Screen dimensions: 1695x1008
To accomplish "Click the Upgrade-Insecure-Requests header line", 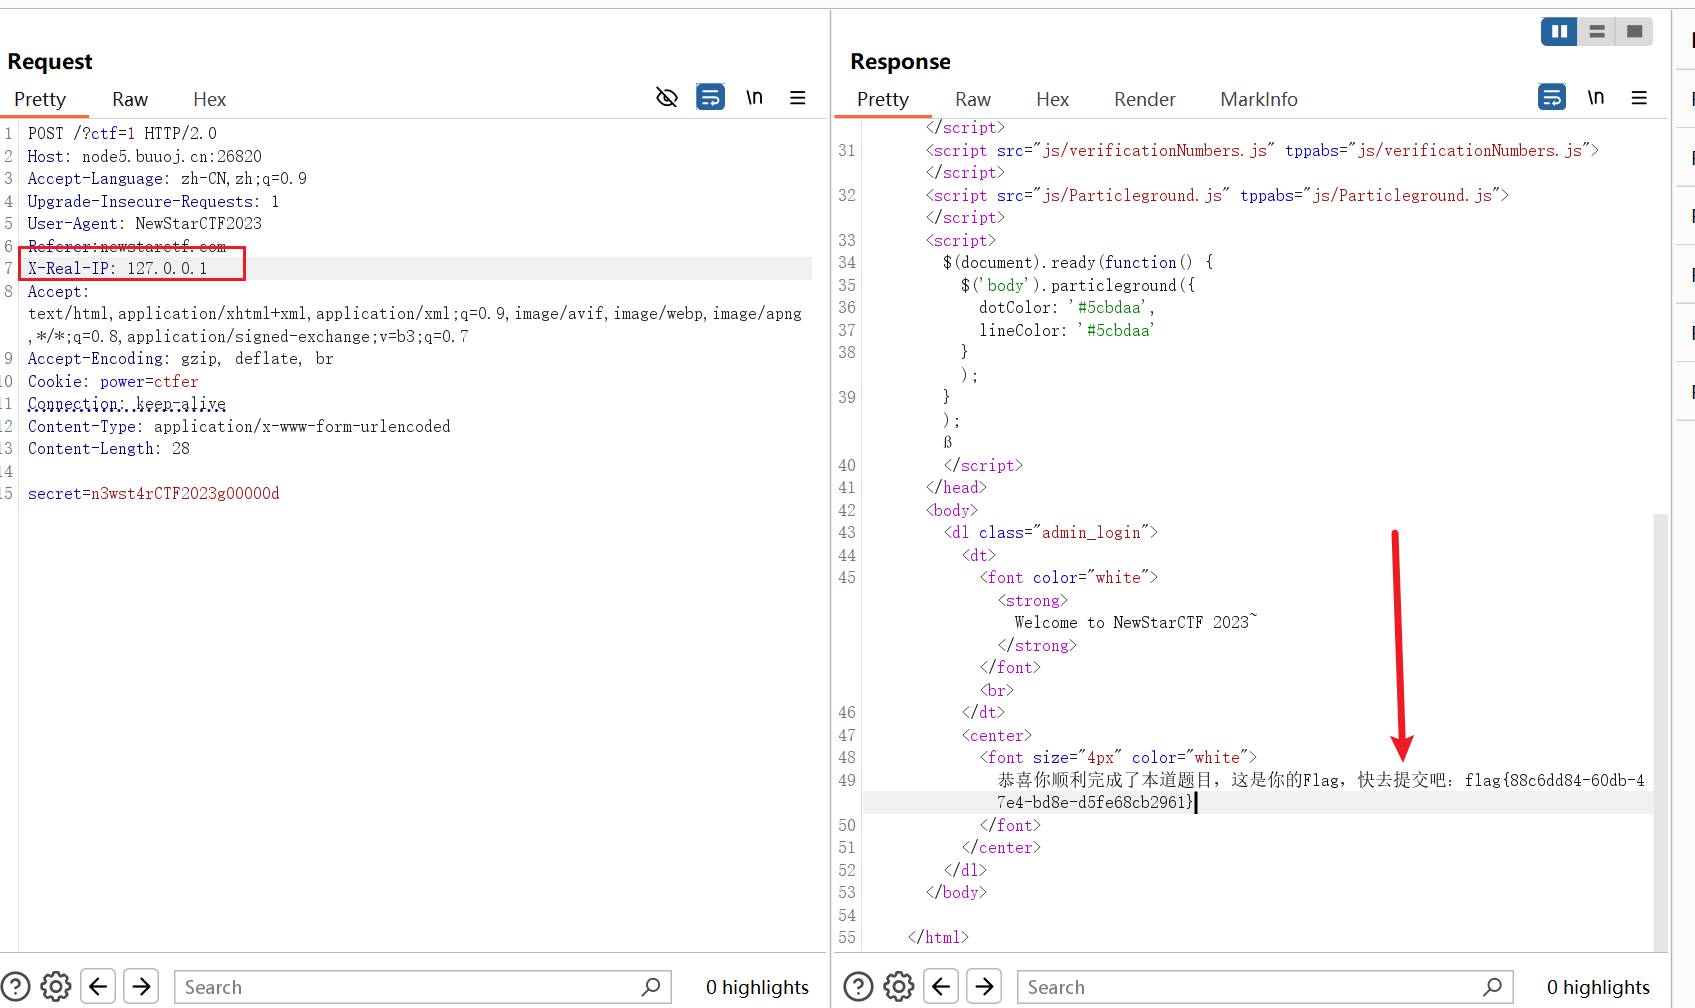I will 154,201.
